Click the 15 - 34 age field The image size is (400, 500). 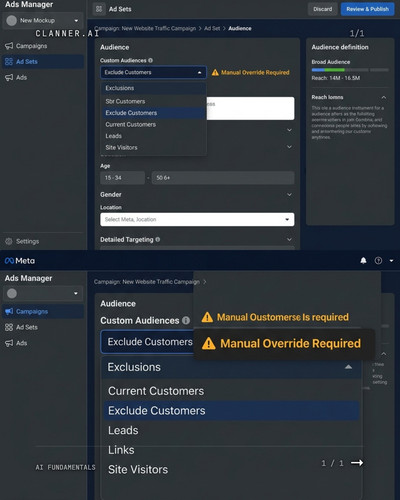(122, 178)
